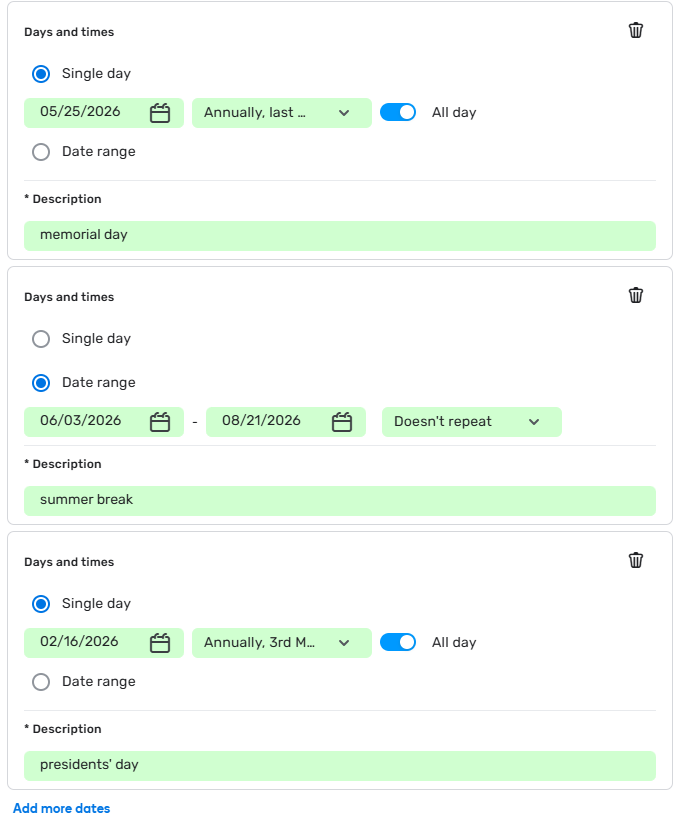Expand the 'Annually, last ...' repeat dropdown
This screenshot has width=690, height=836.
(281, 113)
